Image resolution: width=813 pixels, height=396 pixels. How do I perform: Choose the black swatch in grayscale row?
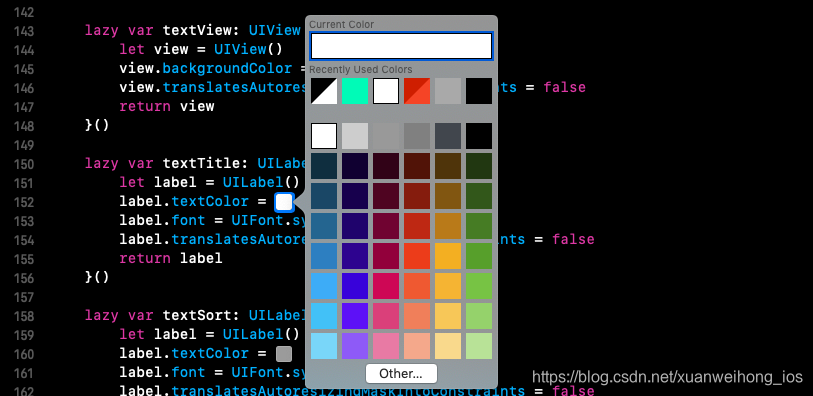(x=479, y=136)
